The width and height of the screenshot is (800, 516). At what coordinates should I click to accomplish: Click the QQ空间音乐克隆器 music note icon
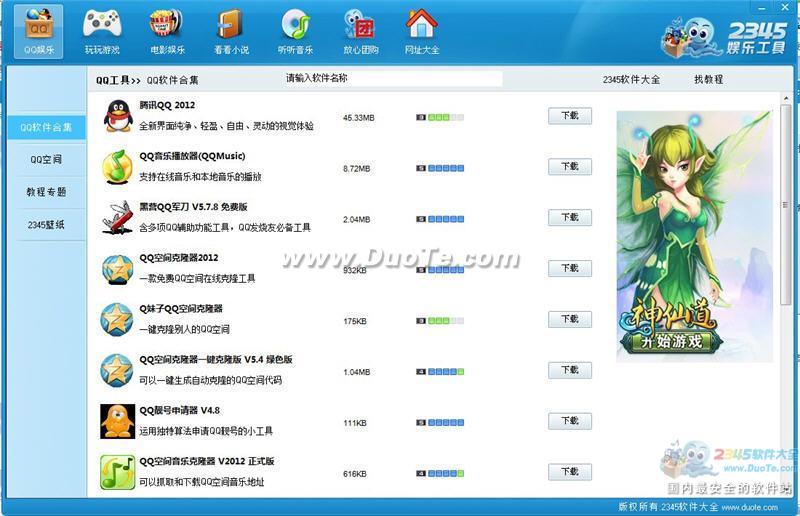[117, 473]
